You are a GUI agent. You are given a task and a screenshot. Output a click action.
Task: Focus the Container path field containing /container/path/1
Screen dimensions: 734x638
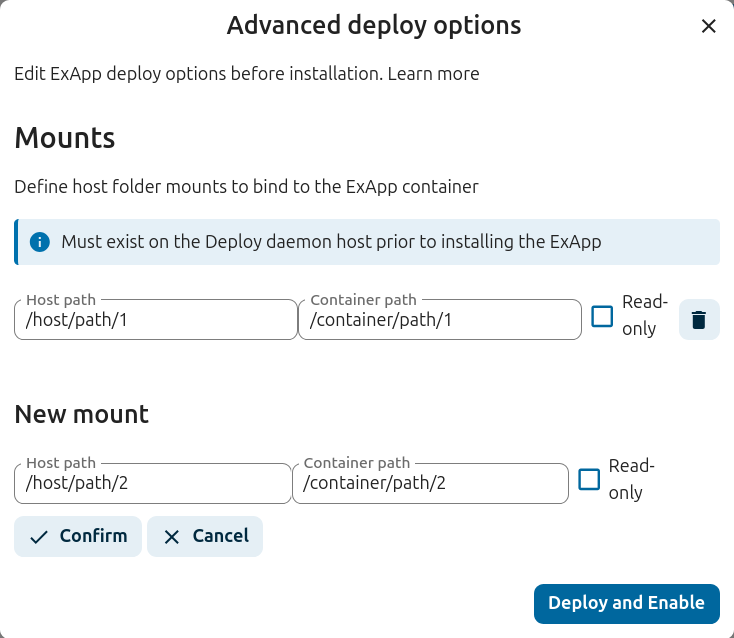(439, 321)
